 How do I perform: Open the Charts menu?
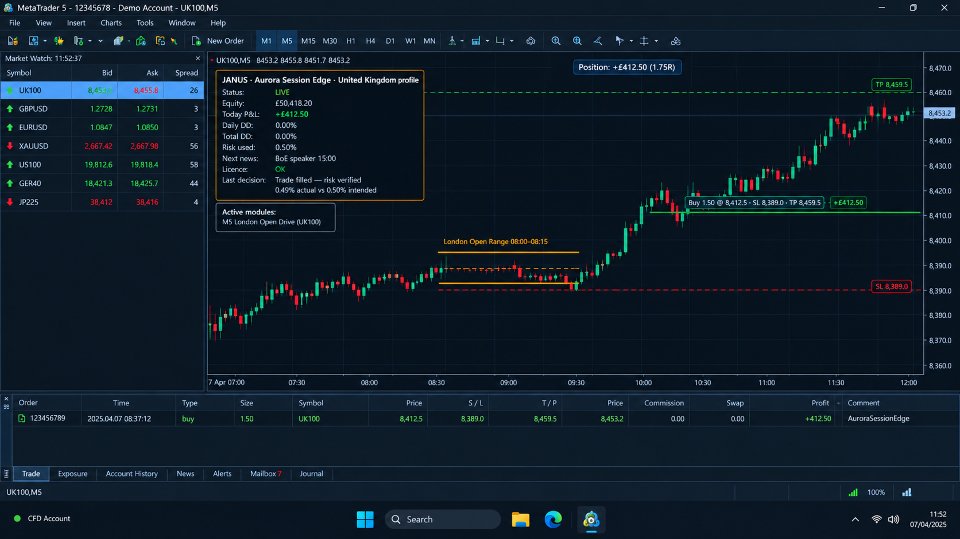pos(111,23)
